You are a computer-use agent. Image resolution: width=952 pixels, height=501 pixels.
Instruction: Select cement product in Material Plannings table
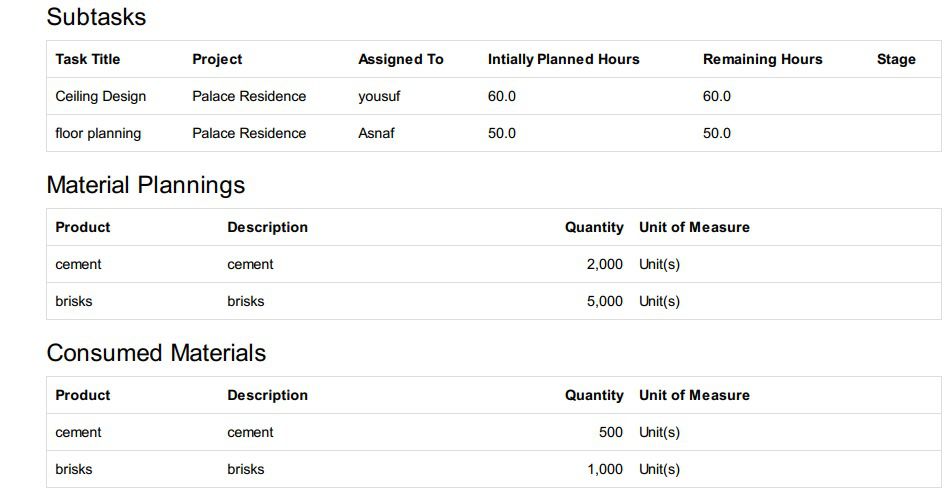(78, 264)
